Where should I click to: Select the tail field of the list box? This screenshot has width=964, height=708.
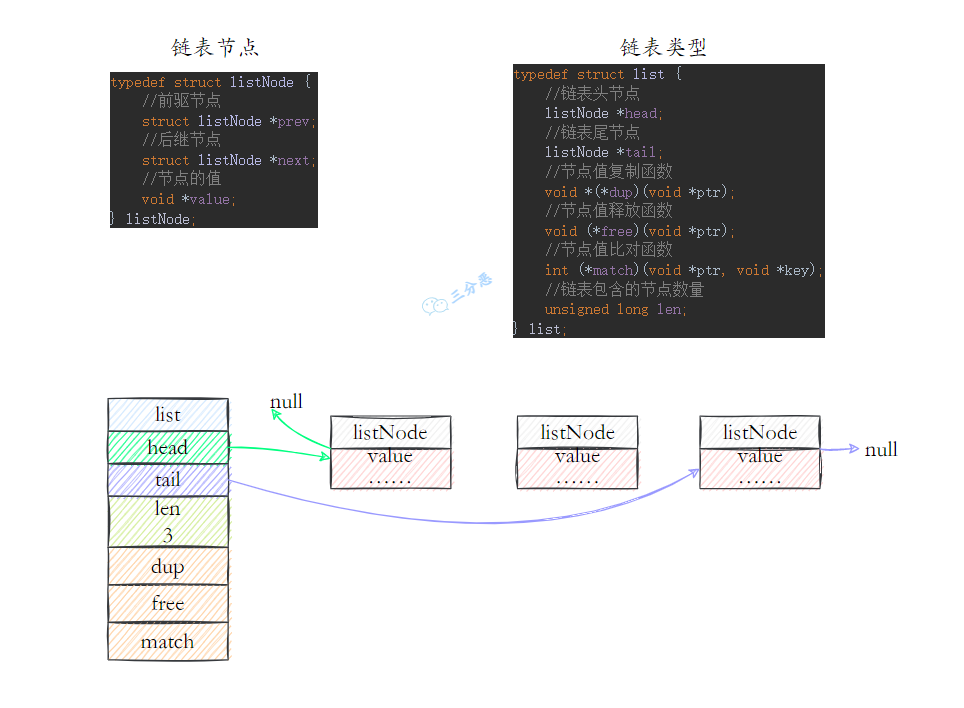pos(167,480)
